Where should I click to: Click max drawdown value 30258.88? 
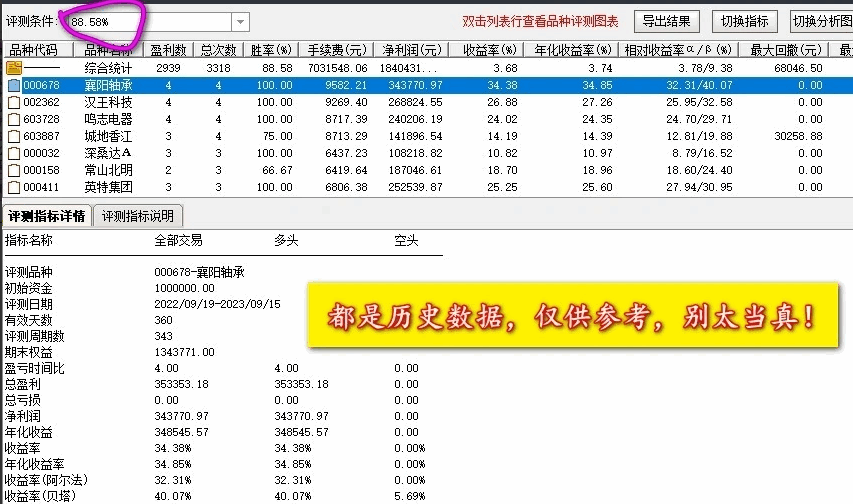point(798,136)
